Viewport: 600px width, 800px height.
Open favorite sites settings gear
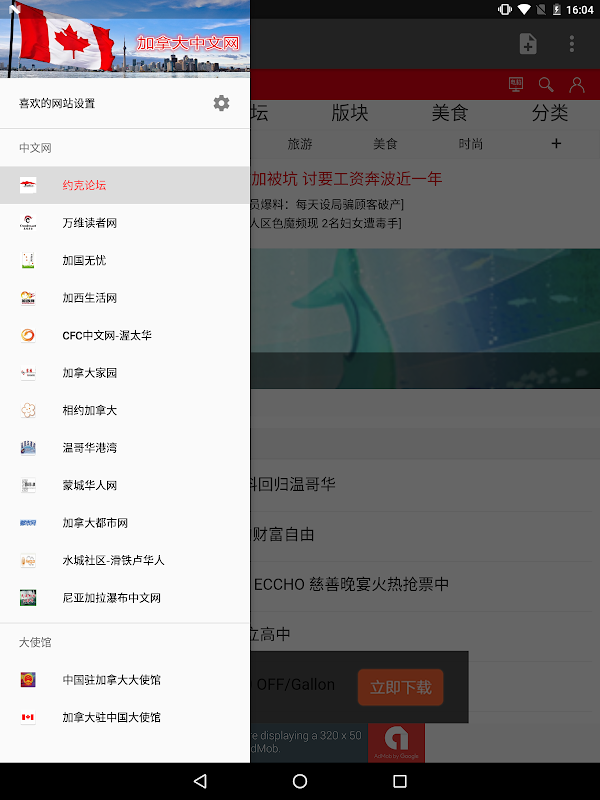pos(221,103)
